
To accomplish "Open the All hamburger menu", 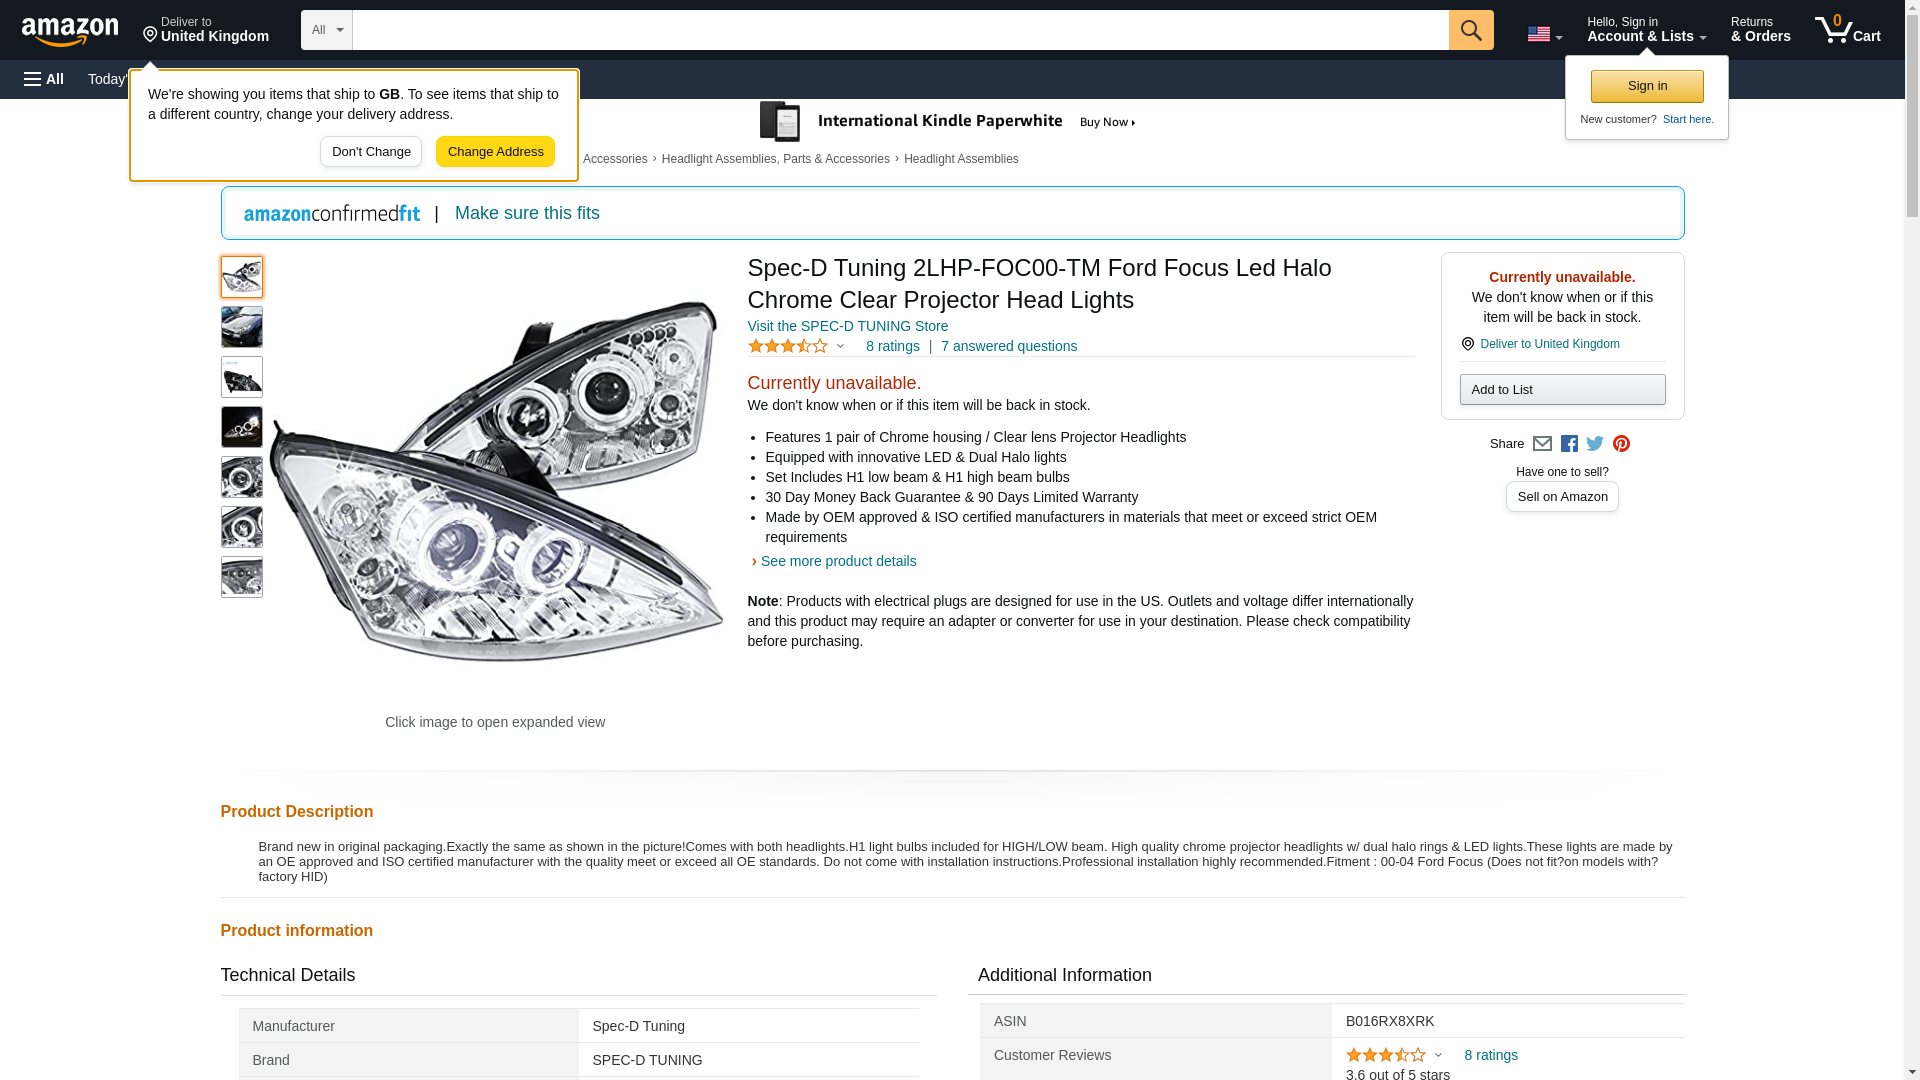I will (x=44, y=79).
